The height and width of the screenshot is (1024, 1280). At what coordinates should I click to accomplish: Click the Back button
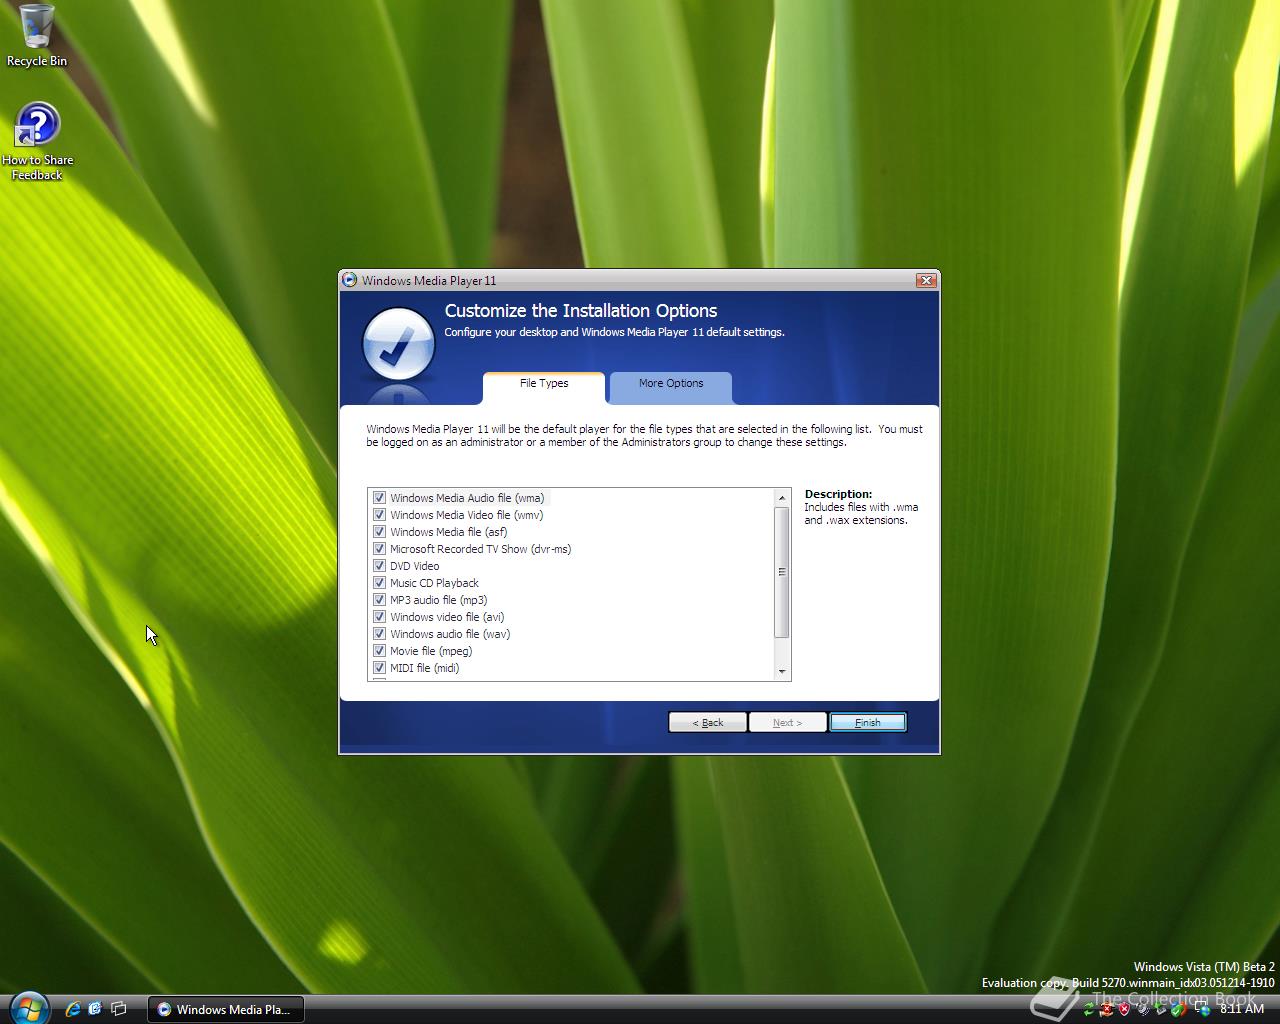[x=707, y=722]
